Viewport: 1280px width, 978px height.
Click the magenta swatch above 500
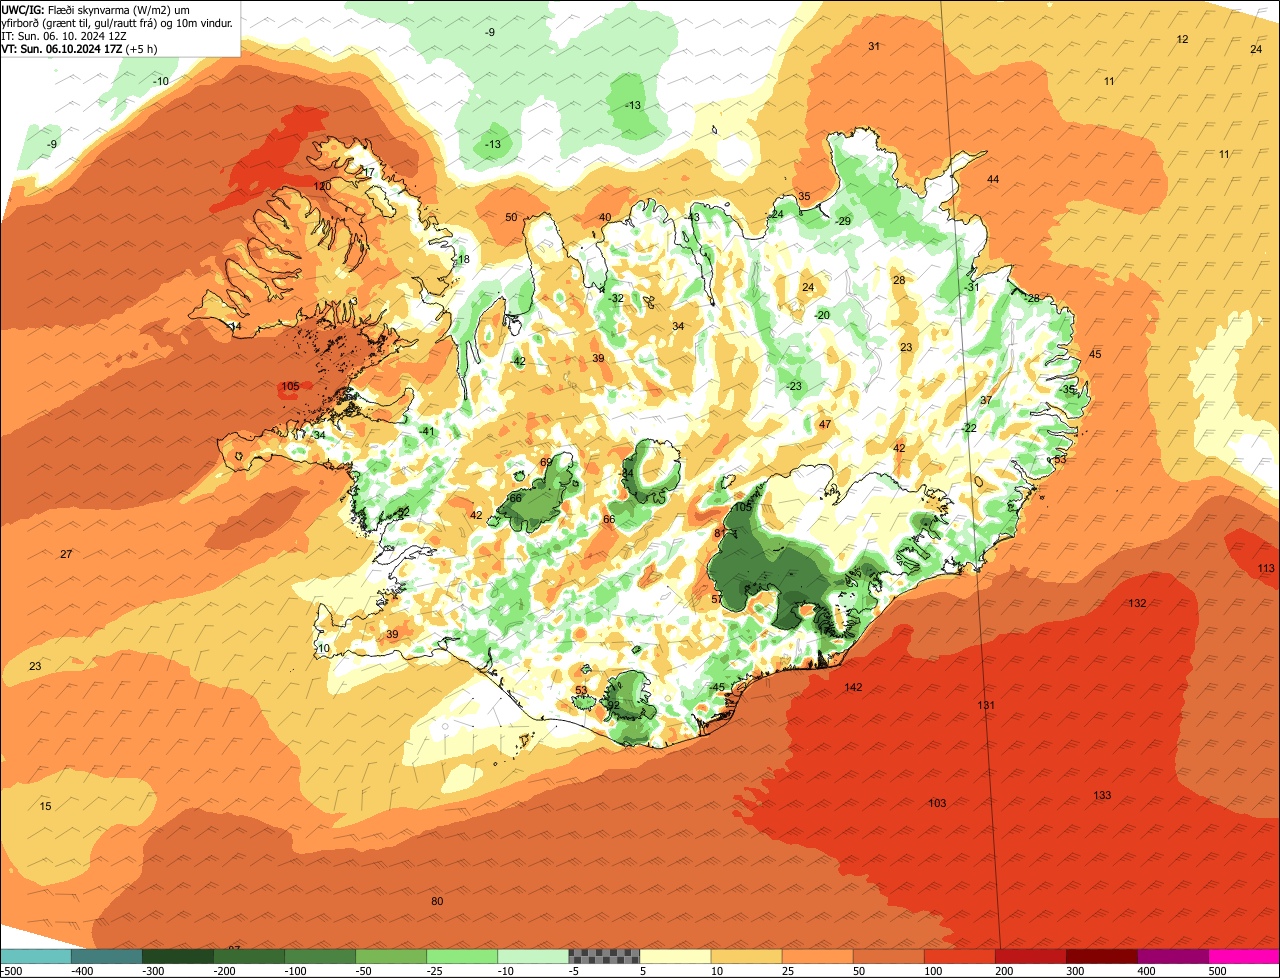click(1243, 956)
